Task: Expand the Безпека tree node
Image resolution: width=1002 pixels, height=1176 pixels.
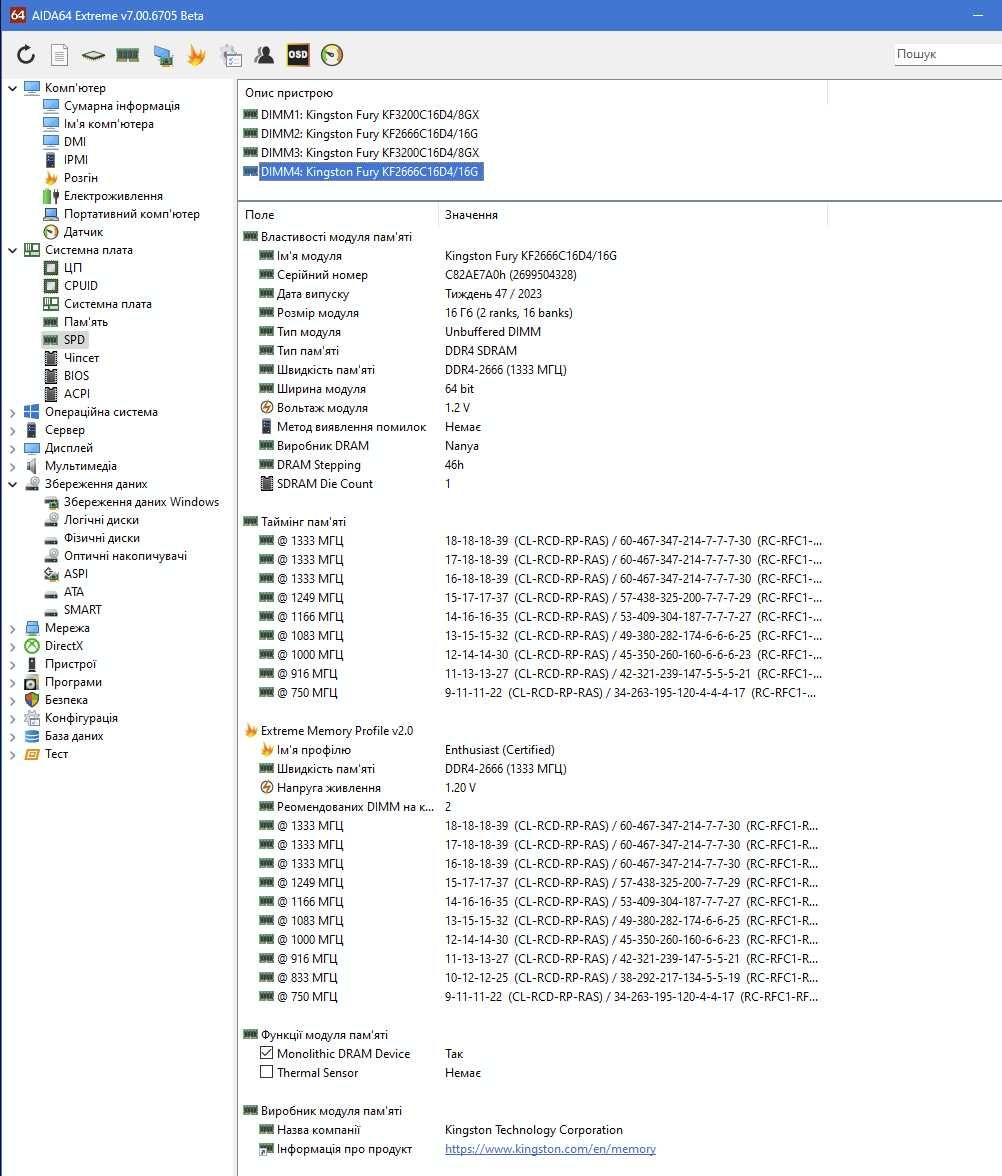Action: click(12, 700)
